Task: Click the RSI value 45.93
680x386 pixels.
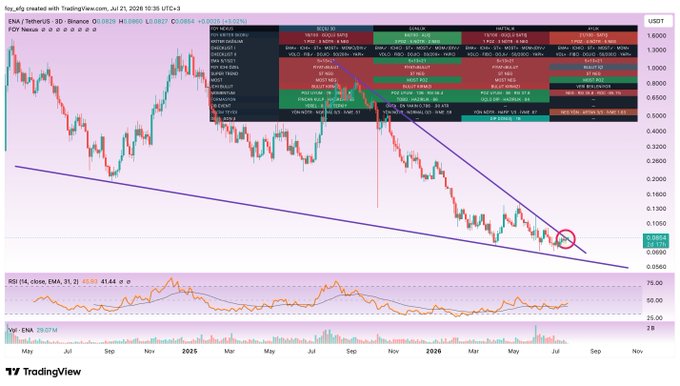Action: coord(90,281)
